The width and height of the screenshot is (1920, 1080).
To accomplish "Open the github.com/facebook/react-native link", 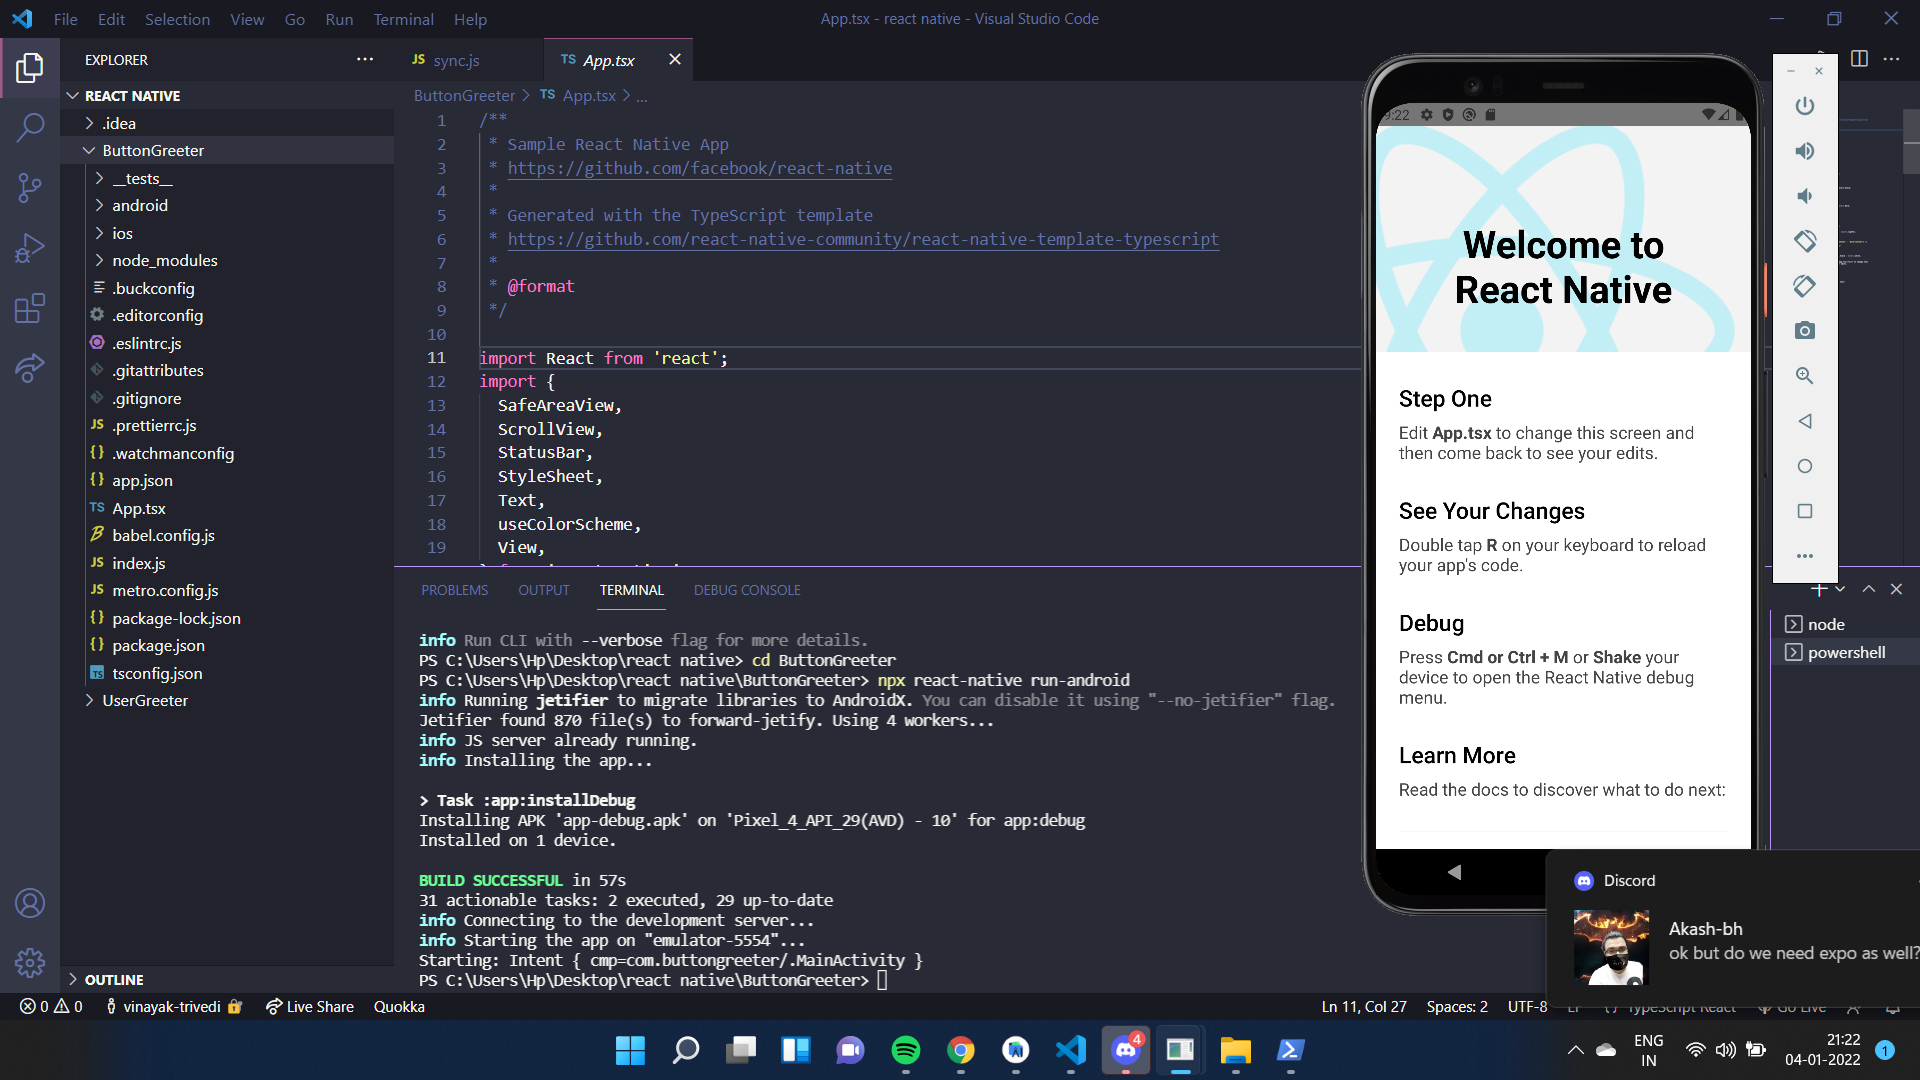I will (x=699, y=168).
